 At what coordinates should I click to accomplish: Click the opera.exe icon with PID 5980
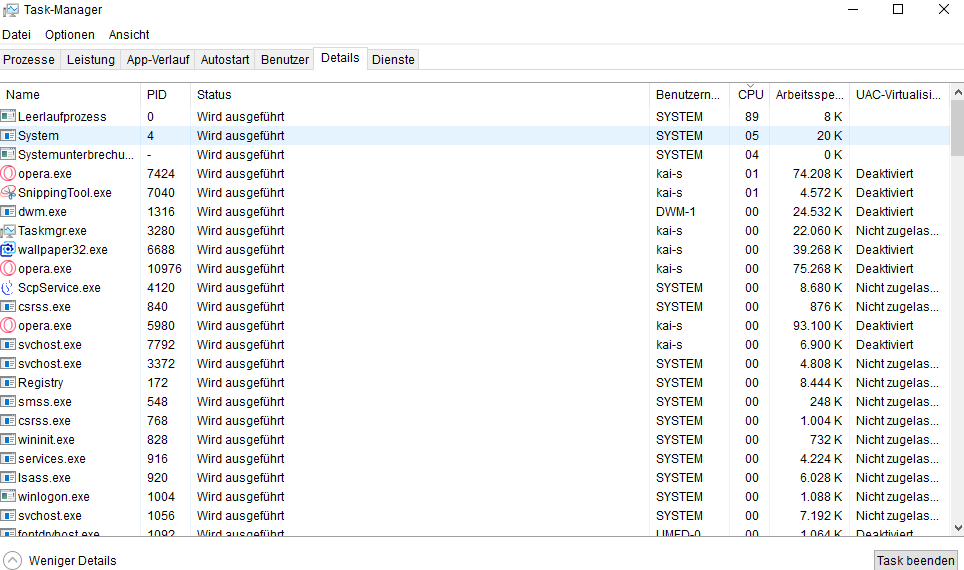8,325
